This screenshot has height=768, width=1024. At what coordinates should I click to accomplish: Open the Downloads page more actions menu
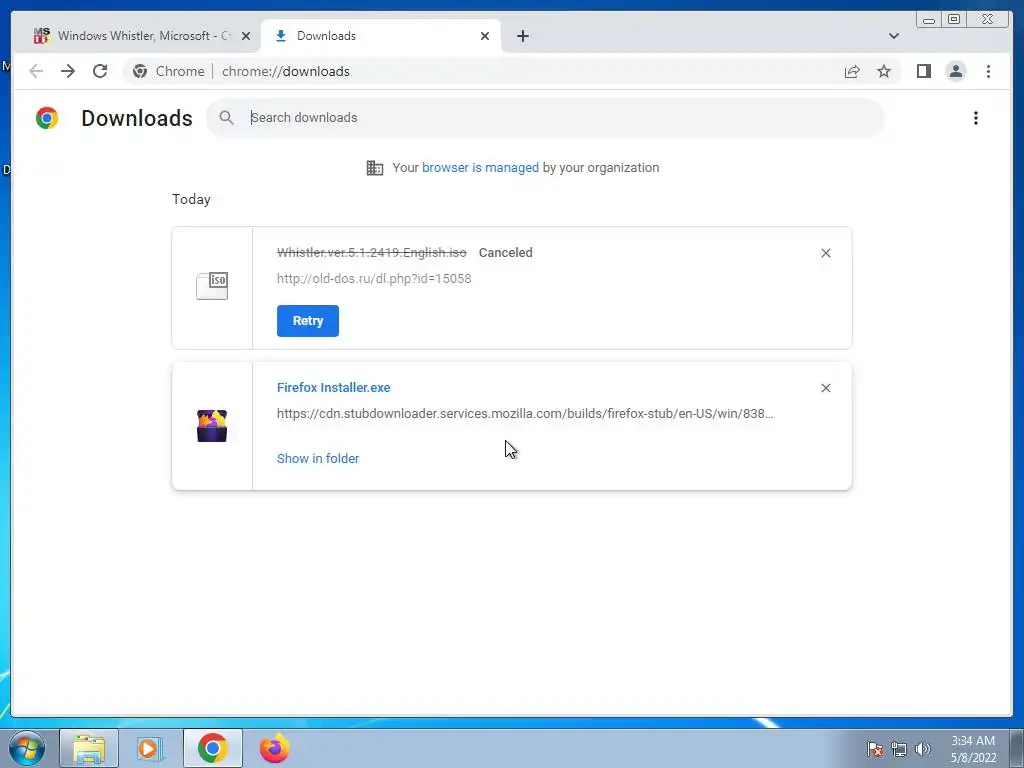point(976,118)
